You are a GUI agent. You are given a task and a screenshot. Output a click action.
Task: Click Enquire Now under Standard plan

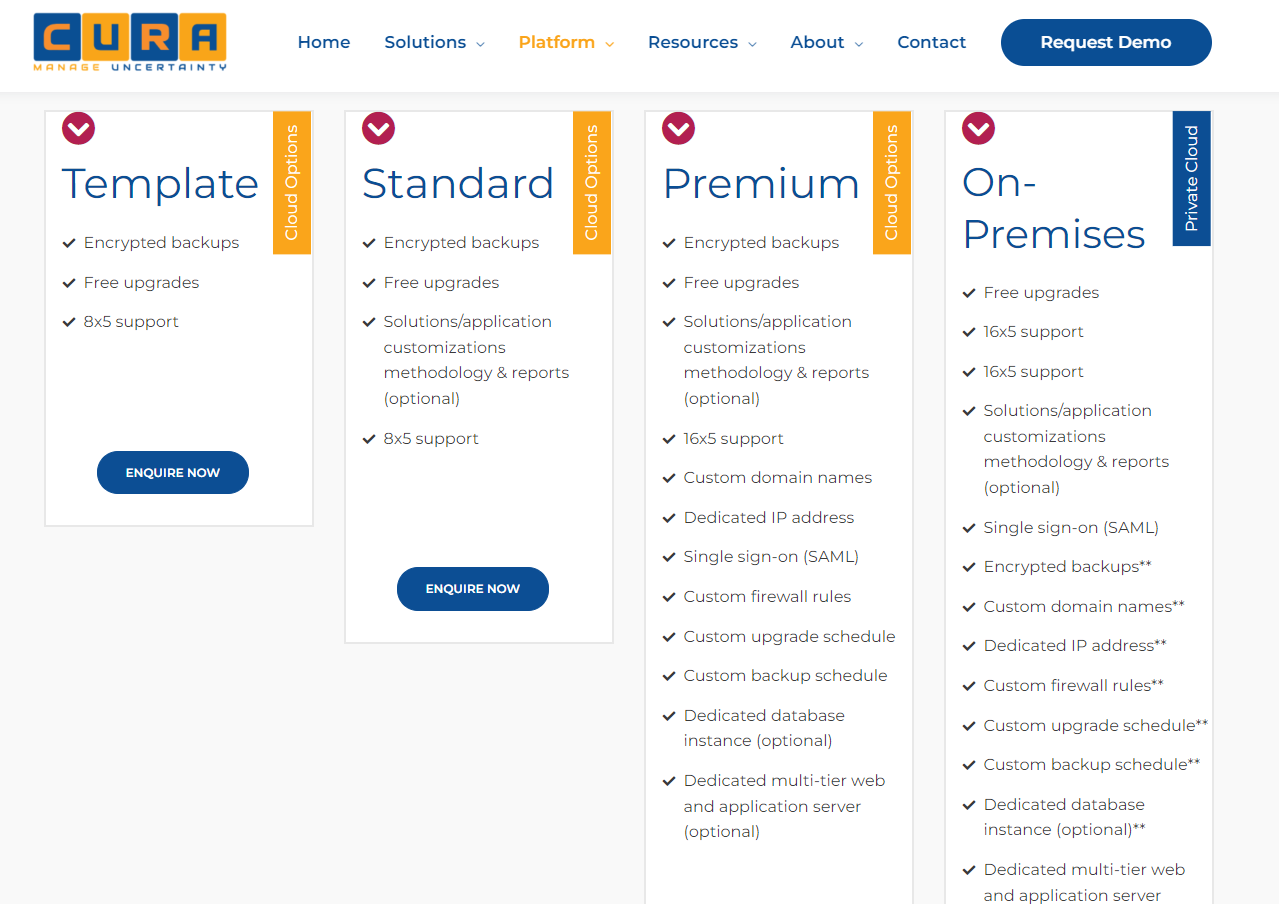[x=473, y=589]
